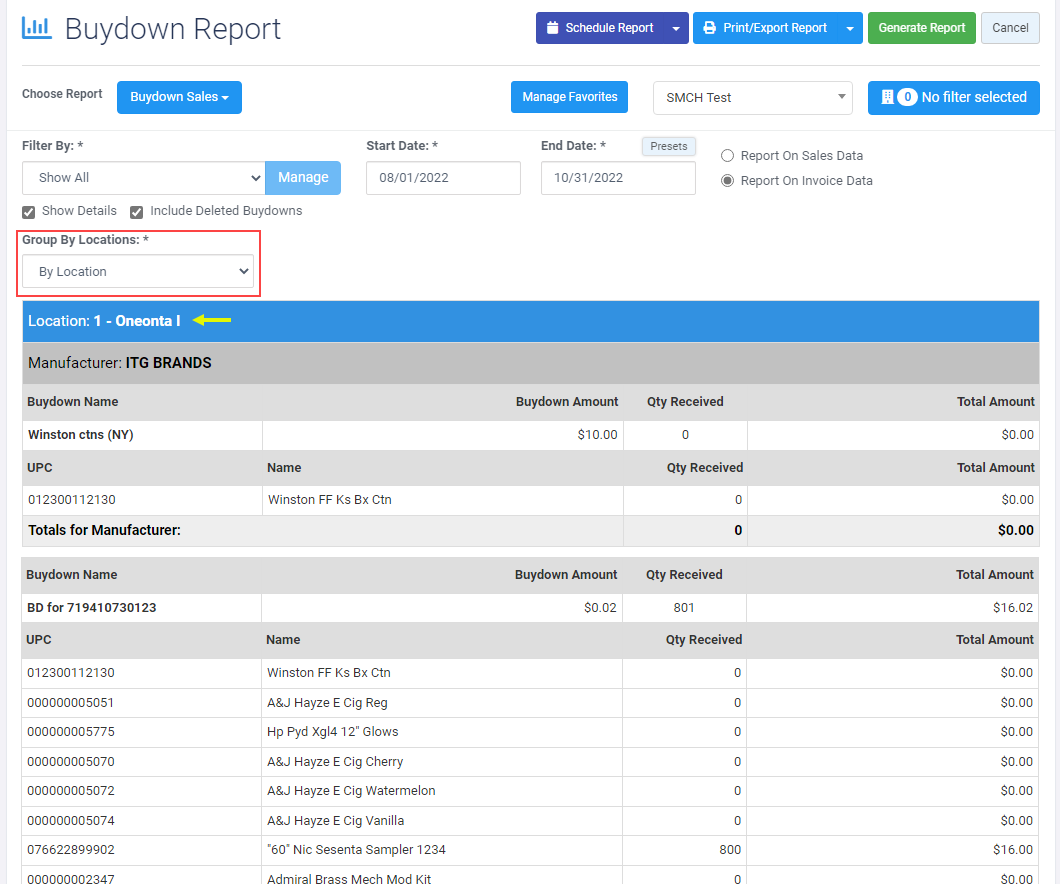Click the A&J Hayze E Cig Vanilla name
The image size is (1060, 884).
pyautogui.click(x=335, y=820)
